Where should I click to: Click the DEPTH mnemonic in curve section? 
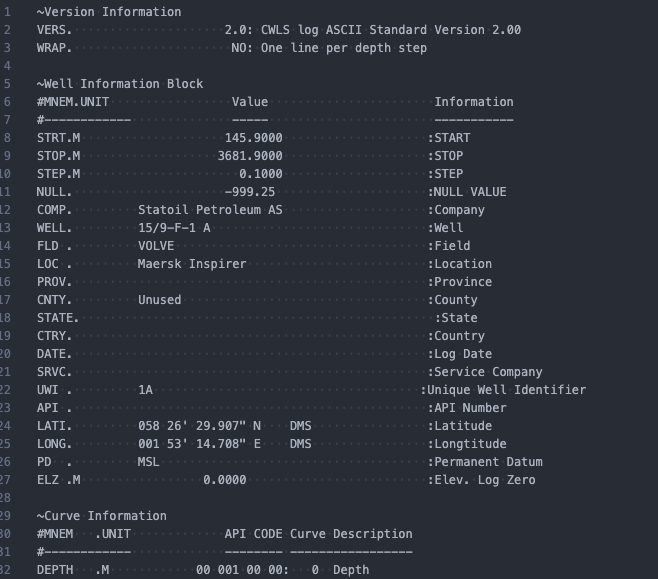click(x=55, y=570)
